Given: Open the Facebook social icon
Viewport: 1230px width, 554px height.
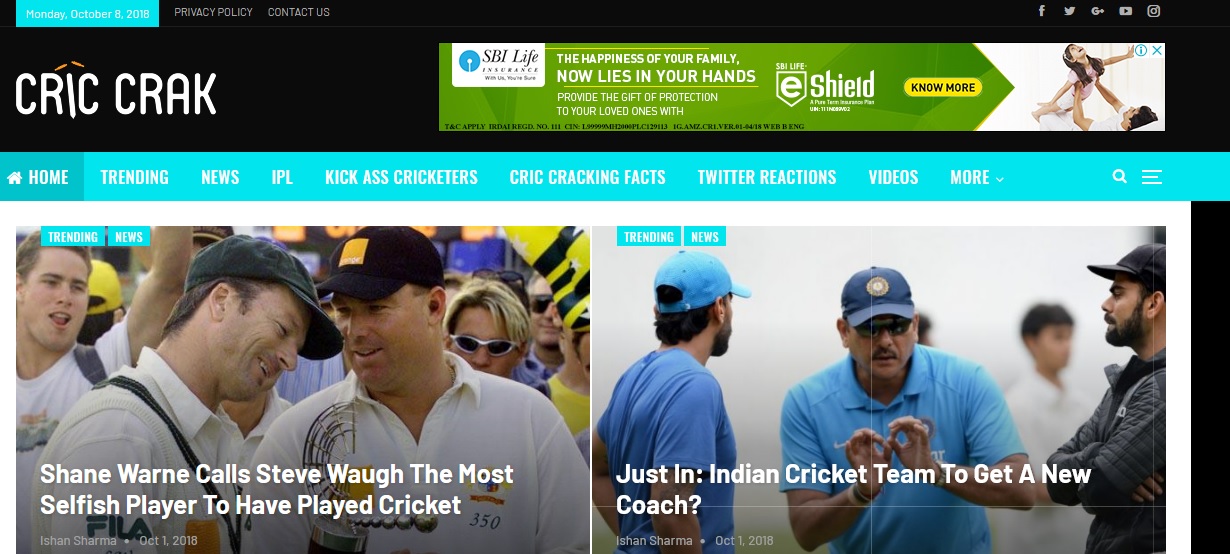Looking at the screenshot, I should (x=1041, y=11).
